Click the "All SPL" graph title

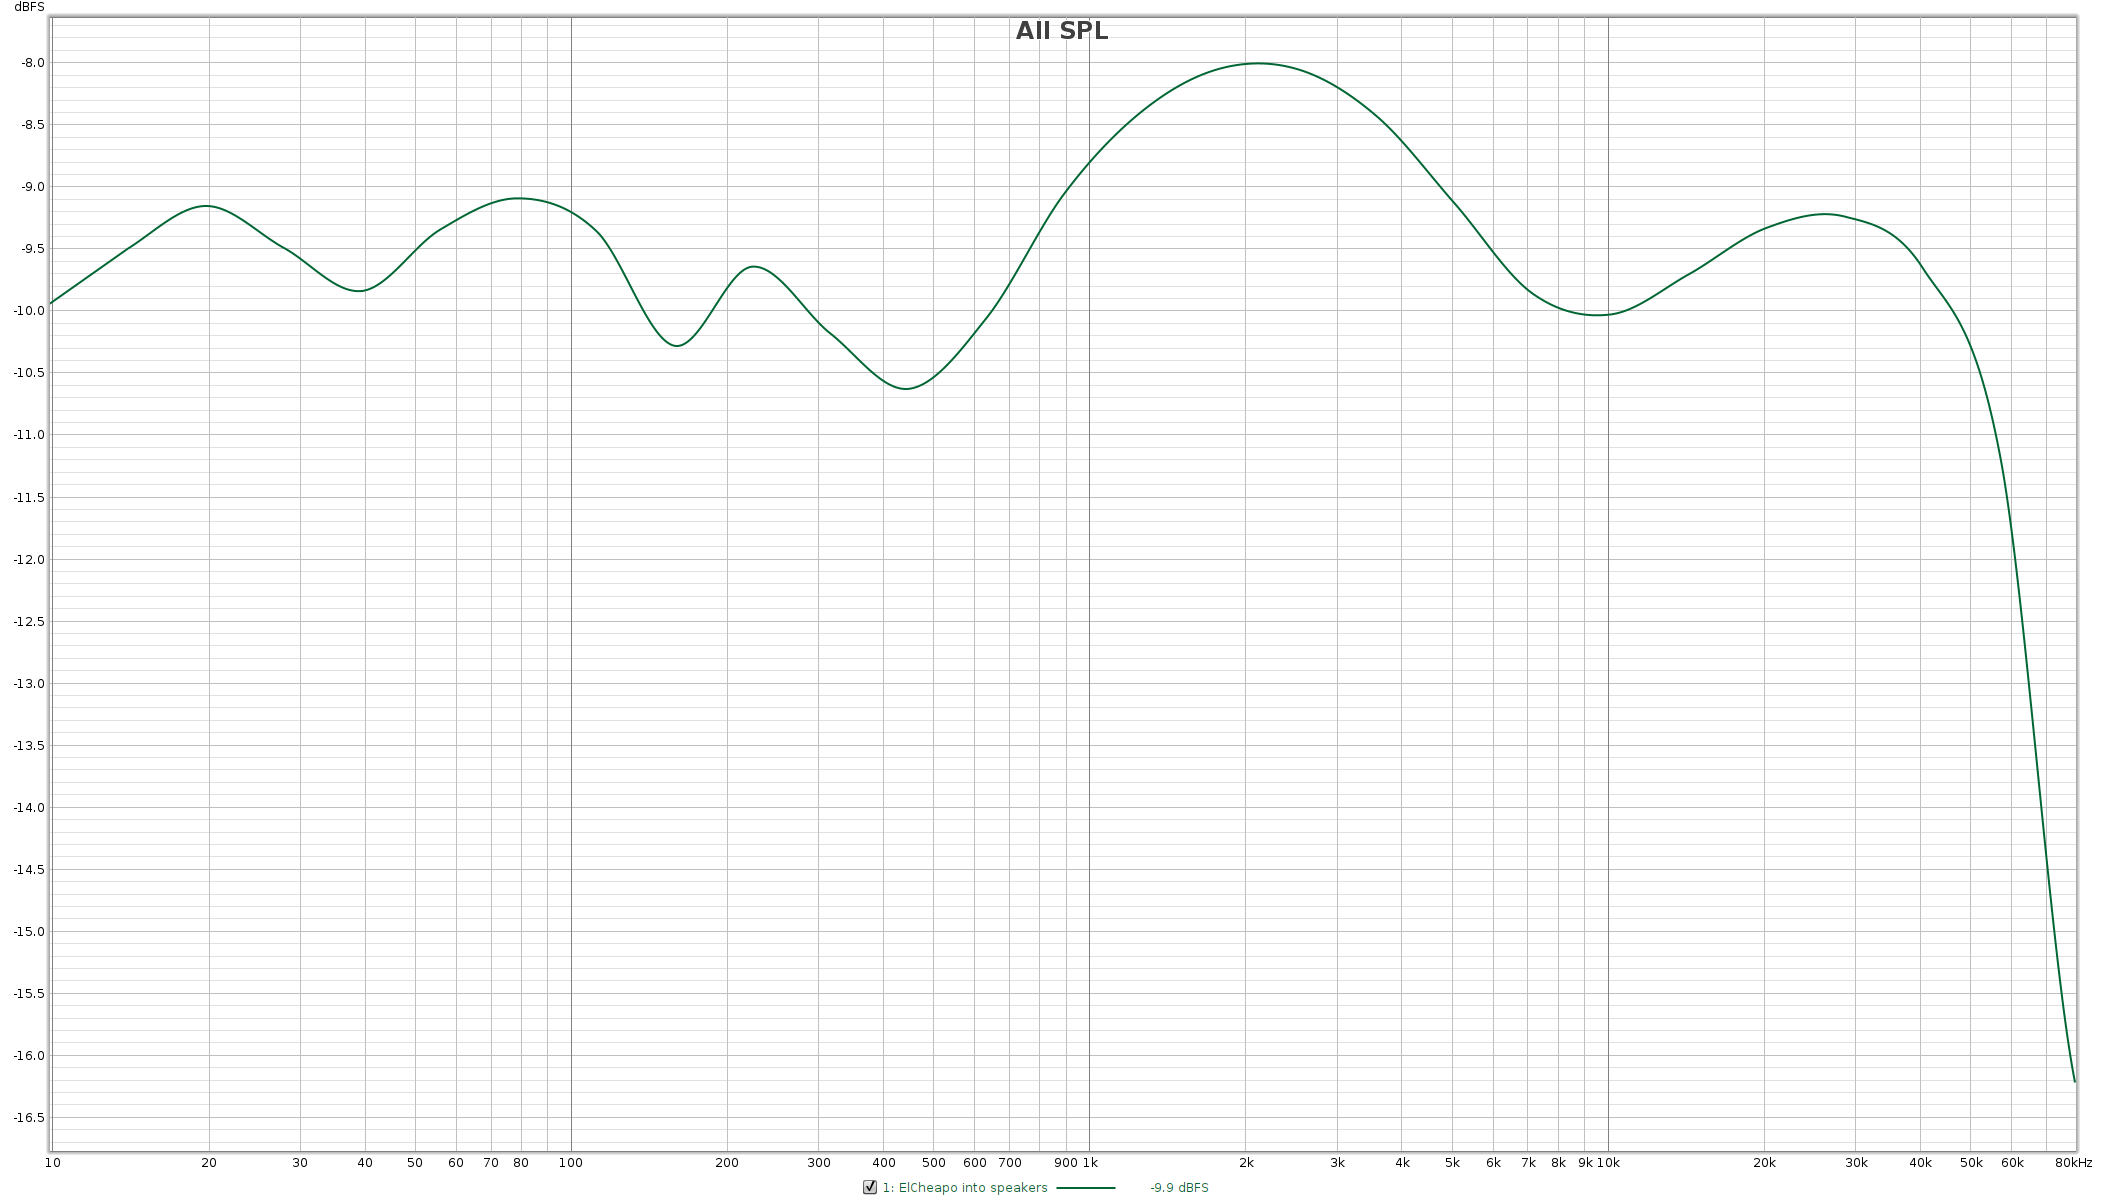(x=1062, y=31)
